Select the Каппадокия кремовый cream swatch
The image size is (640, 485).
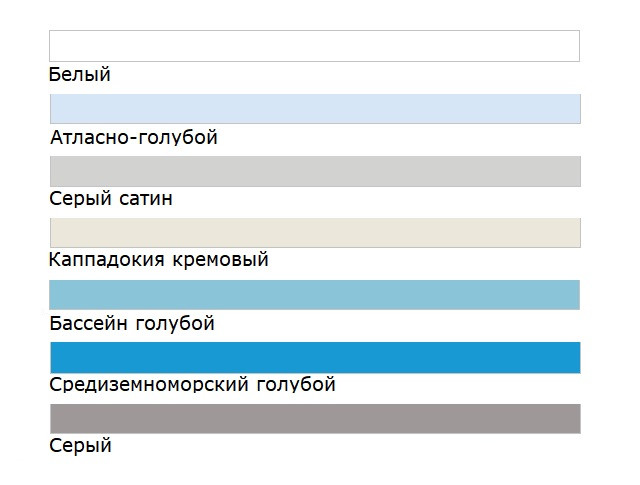[x=314, y=233]
